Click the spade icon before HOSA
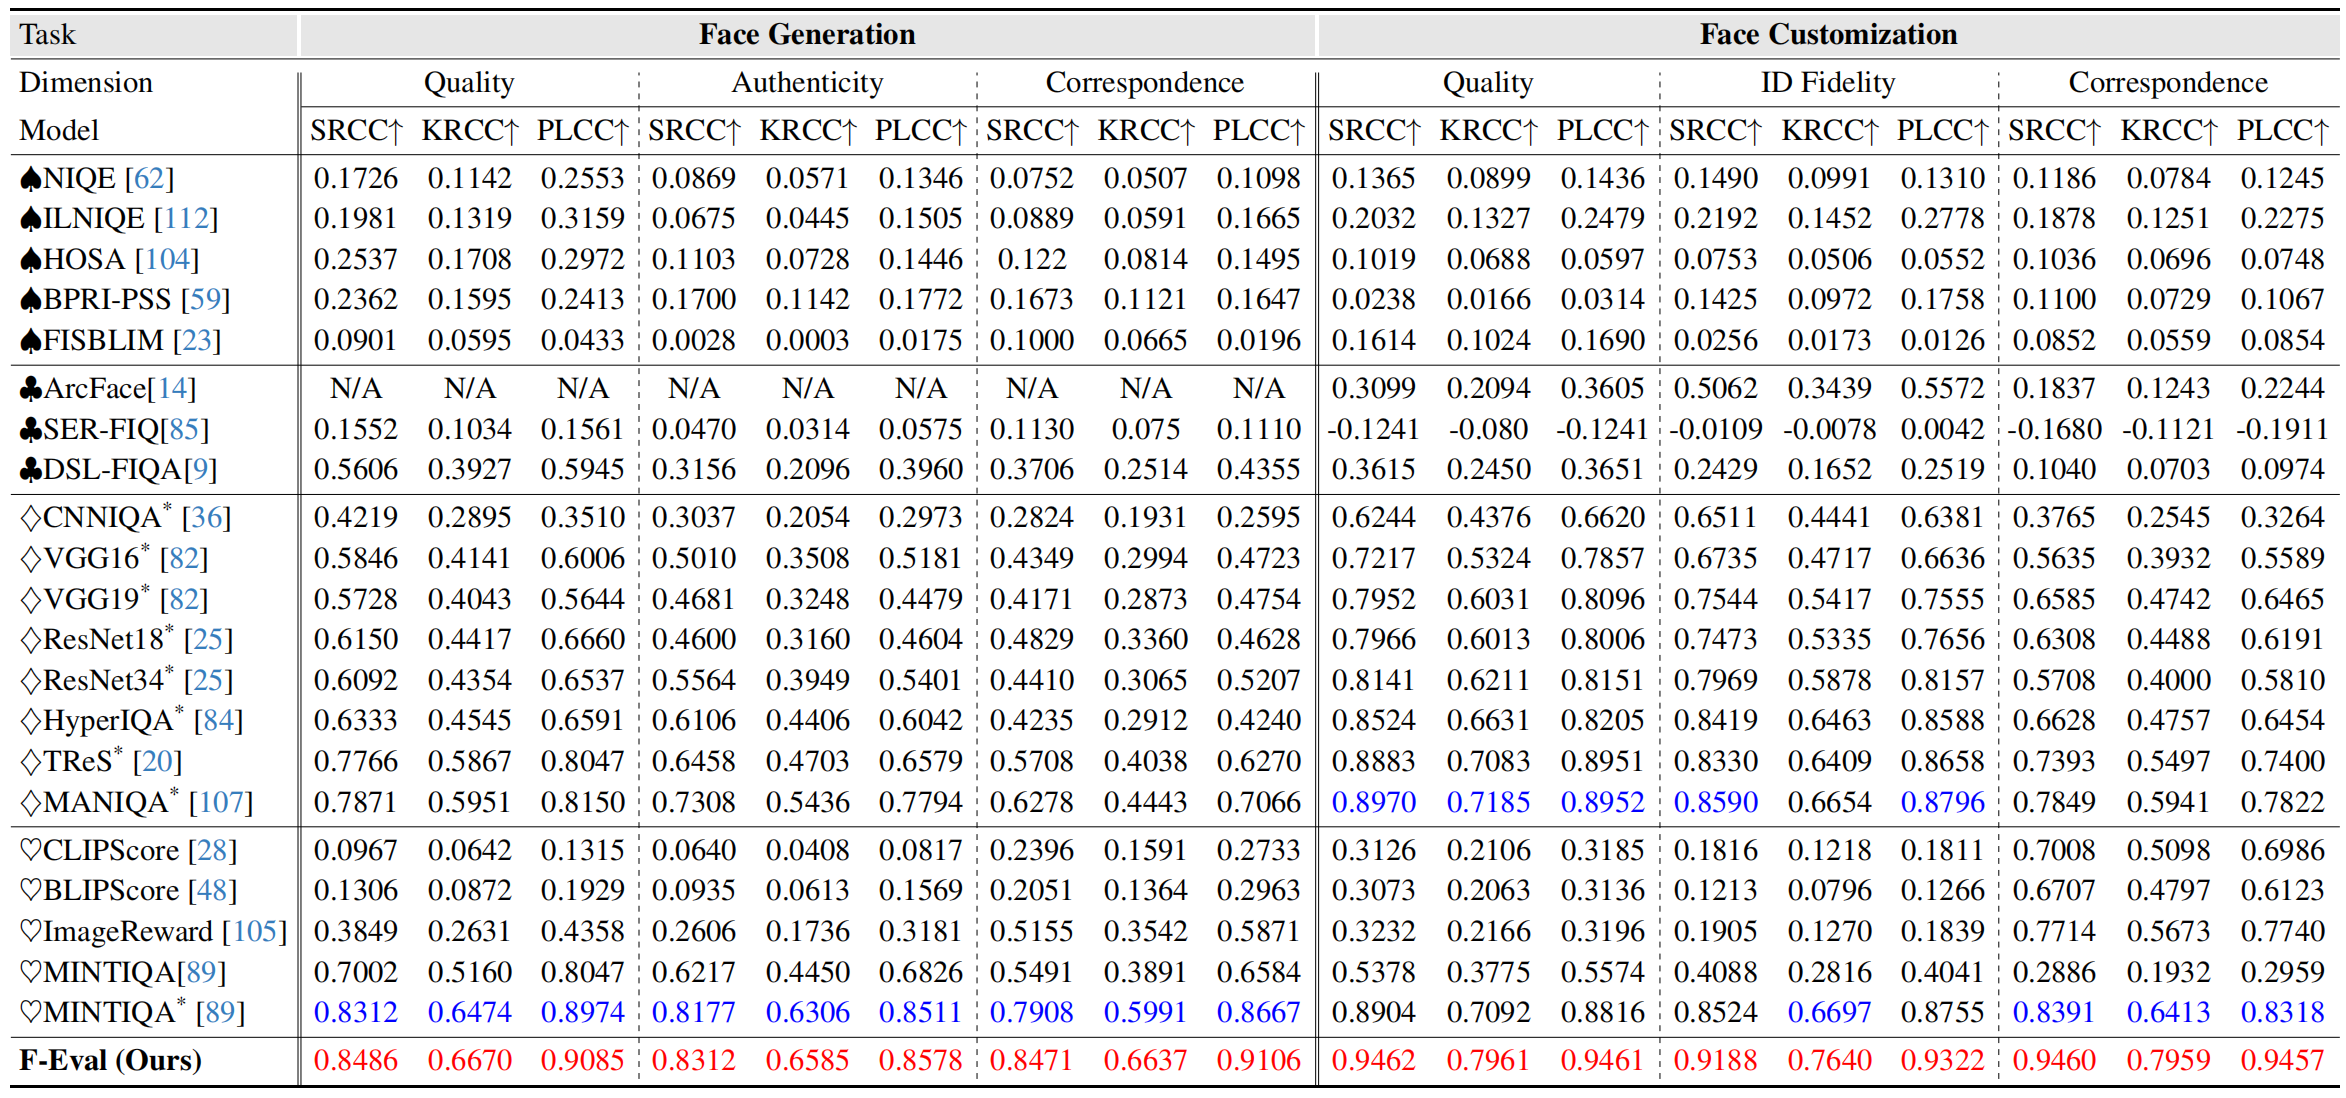The height and width of the screenshot is (1098, 2346). [31, 260]
